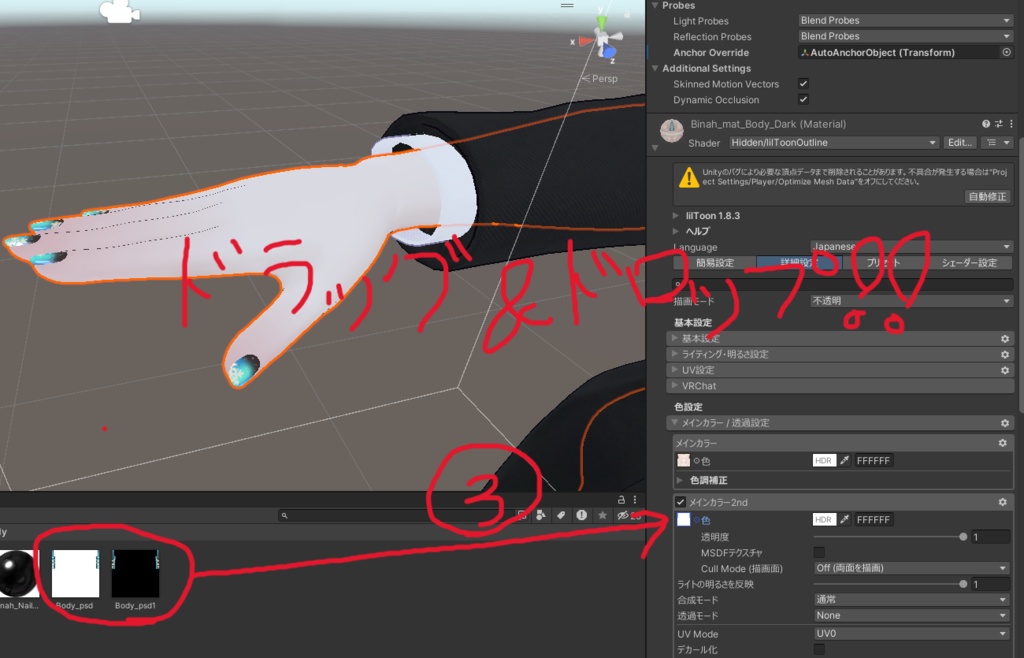This screenshot has height=658, width=1024.
Task: Click the warning triangle icon in the message box
Action: coord(688,178)
